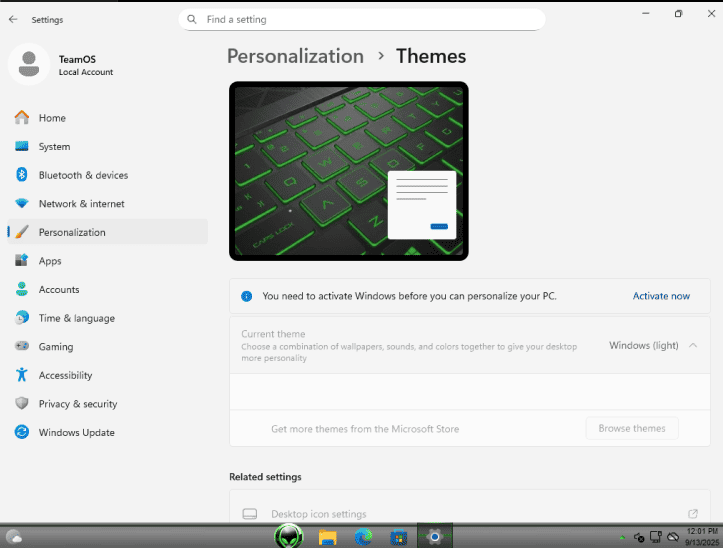The height and width of the screenshot is (548, 723).
Task: Go to Gaming settings
Action: pyautogui.click(x=107, y=346)
